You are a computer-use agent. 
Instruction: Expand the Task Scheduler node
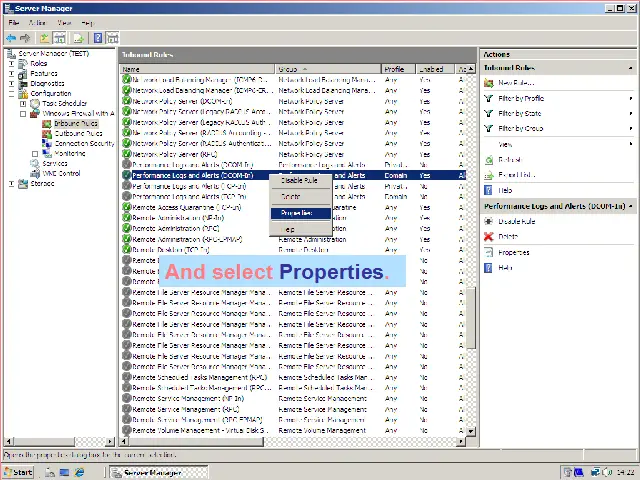pyautogui.click(x=23, y=104)
